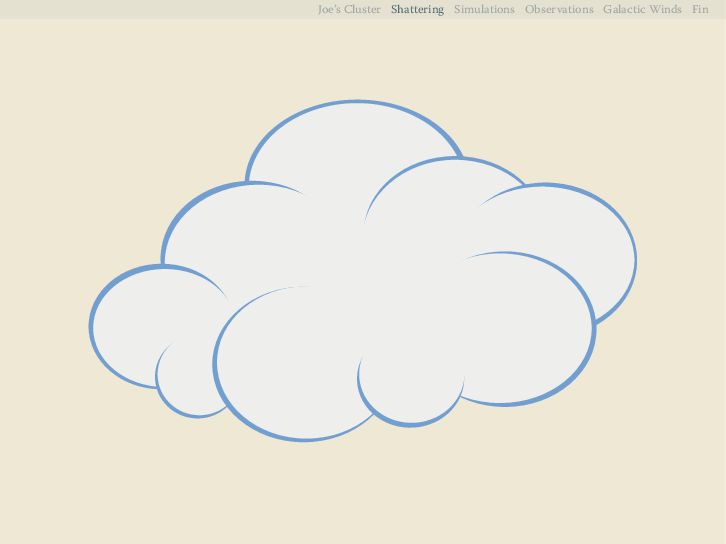Navigate to Galactic Winds section
Screen dimensions: 726x544
pyautogui.click(x=642, y=9)
